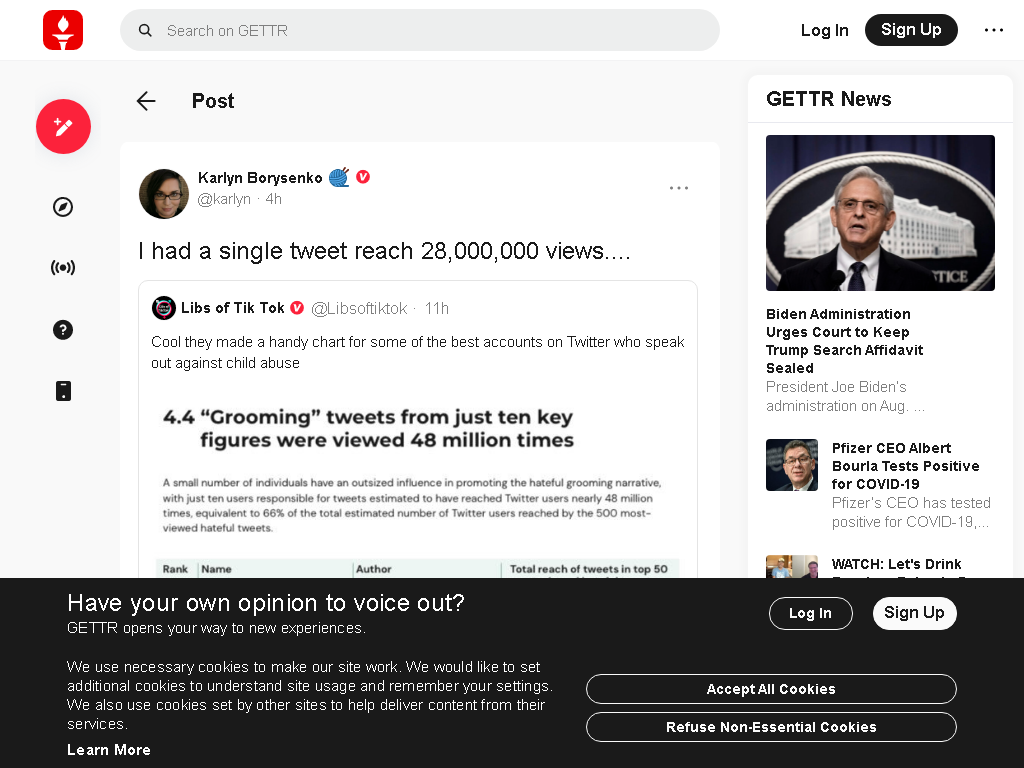This screenshot has height=768, width=1024.
Task: Refuse Non-Essential Cookies
Action: [x=771, y=727]
